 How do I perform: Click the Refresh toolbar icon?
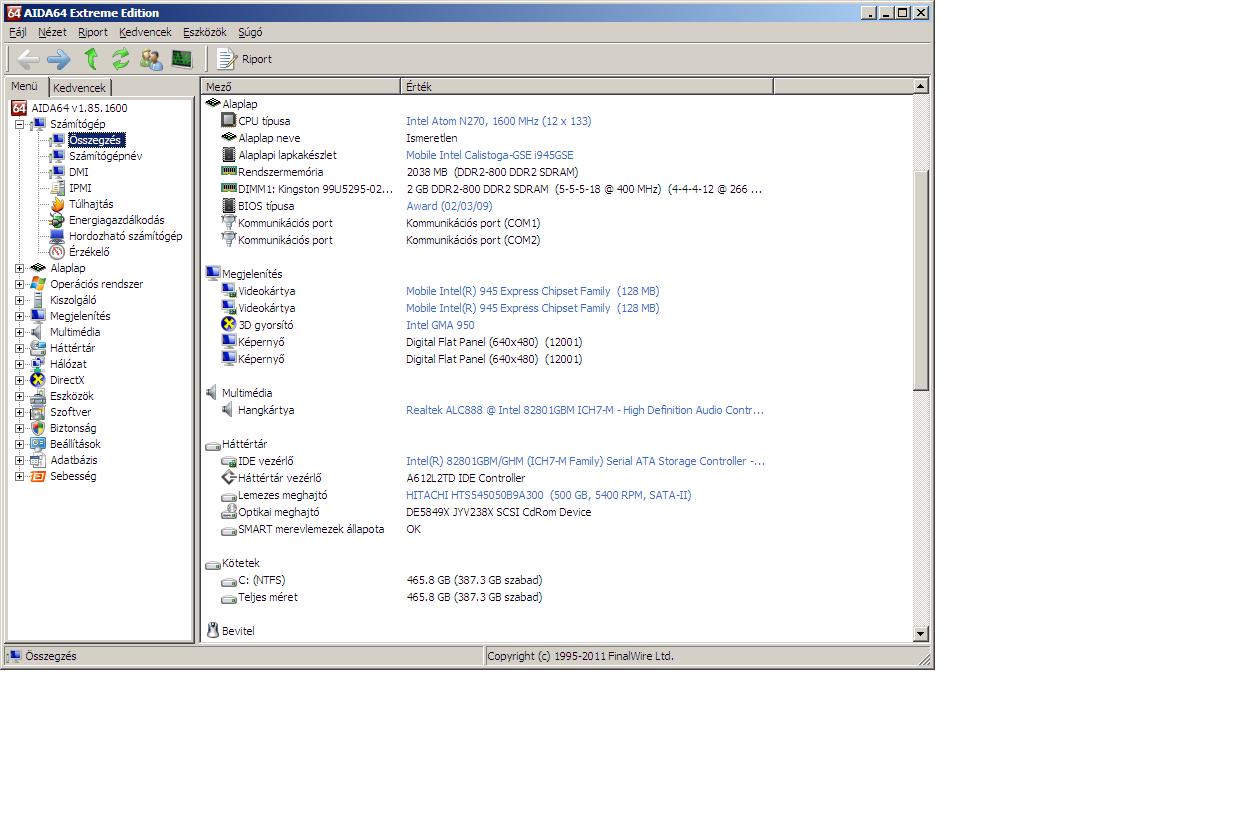(121, 59)
